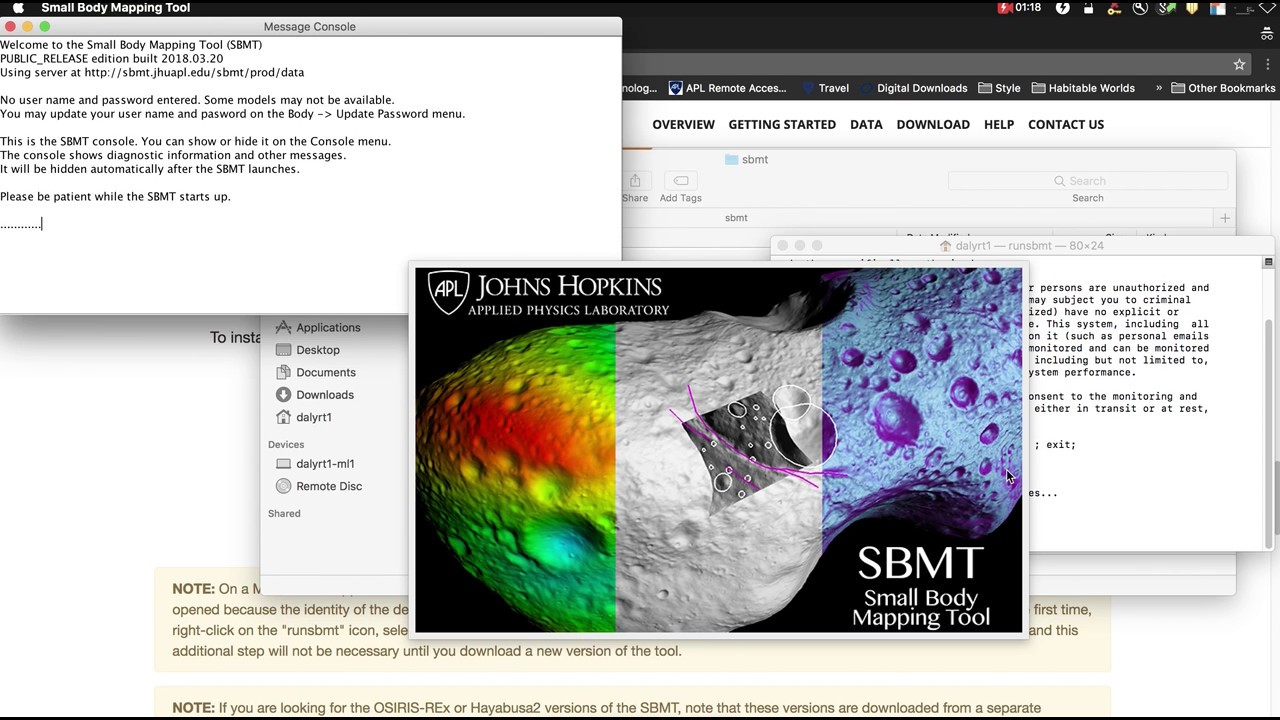This screenshot has width=1280, height=720.
Task: Click the colored tiles menu bar icon
Action: (1217, 8)
